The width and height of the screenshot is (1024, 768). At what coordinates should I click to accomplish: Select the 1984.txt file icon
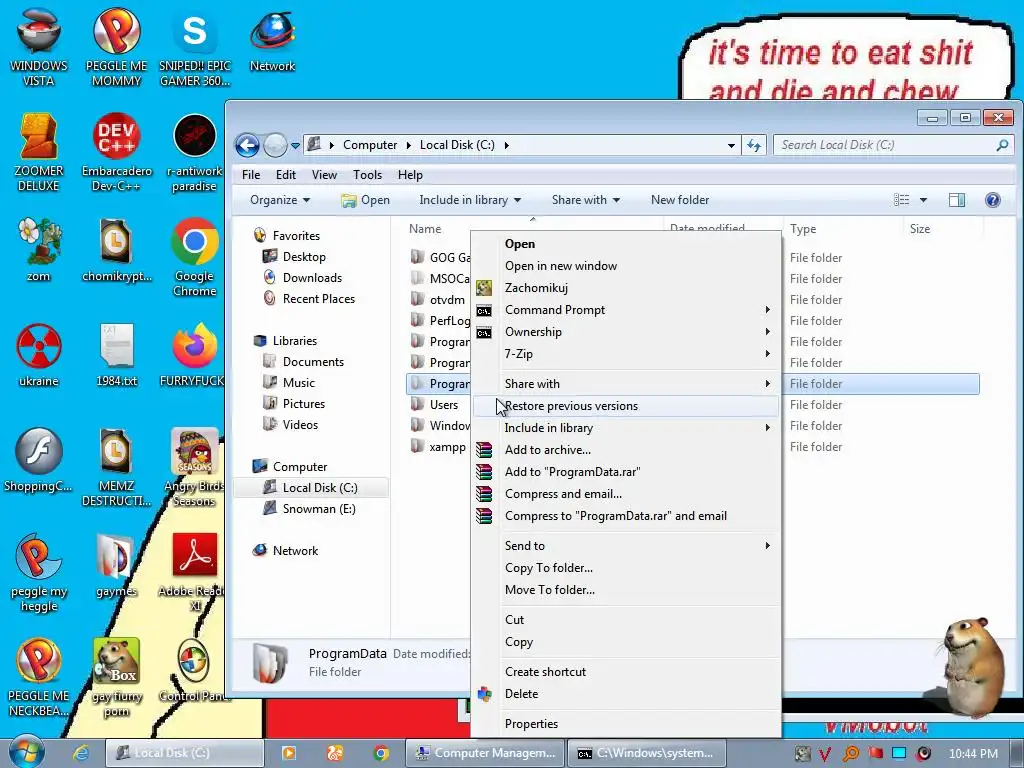coord(116,355)
